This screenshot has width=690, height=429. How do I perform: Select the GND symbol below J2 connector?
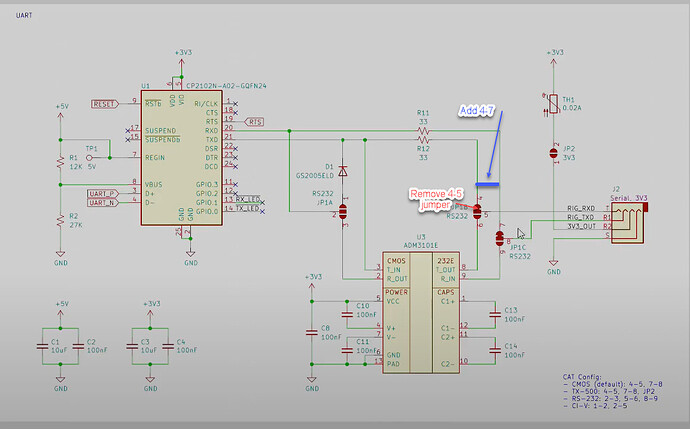tap(554, 268)
